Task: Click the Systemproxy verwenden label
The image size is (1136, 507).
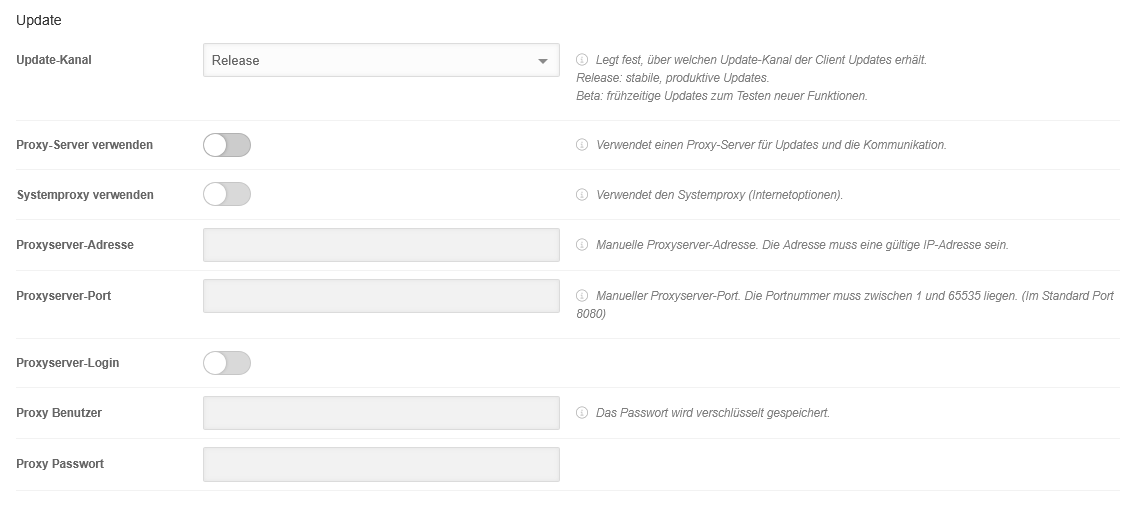Action: (x=85, y=195)
